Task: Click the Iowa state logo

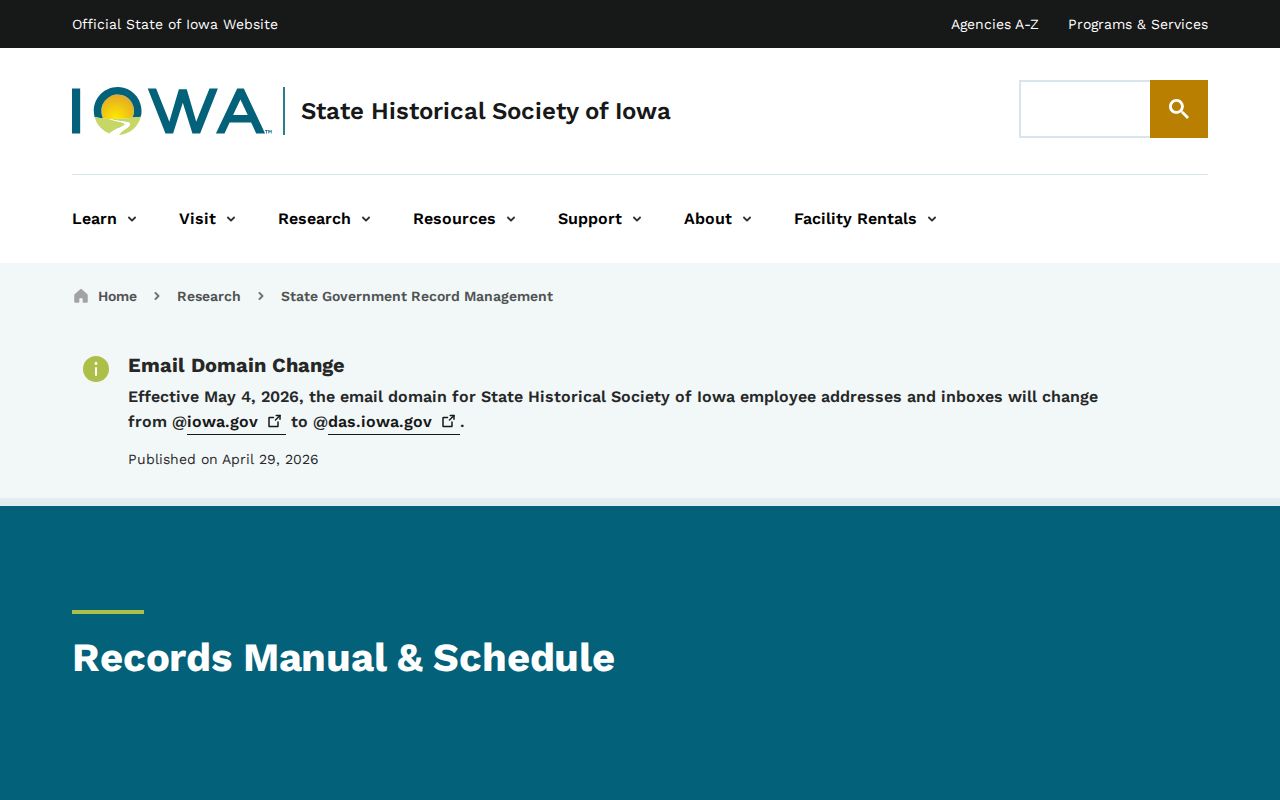Action: (x=171, y=111)
